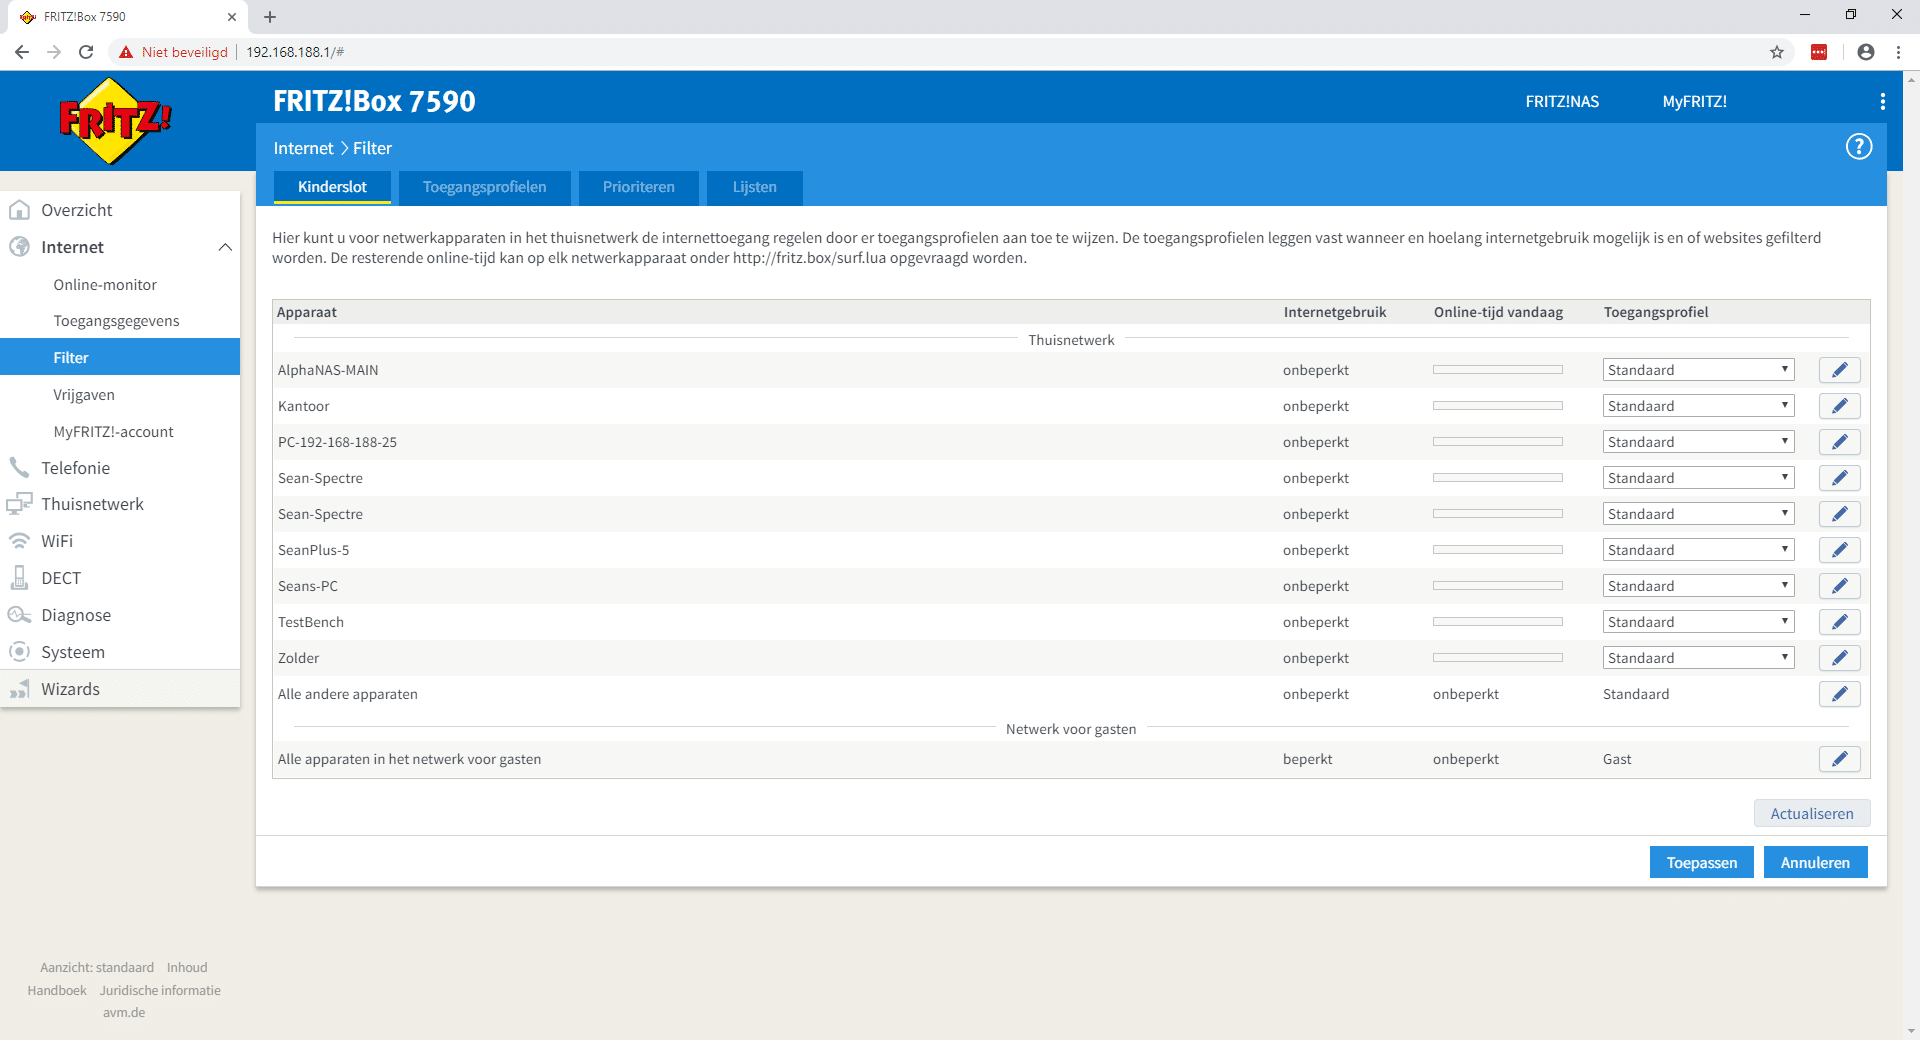Open Toegangsgegevens in the sidebar

tap(116, 321)
